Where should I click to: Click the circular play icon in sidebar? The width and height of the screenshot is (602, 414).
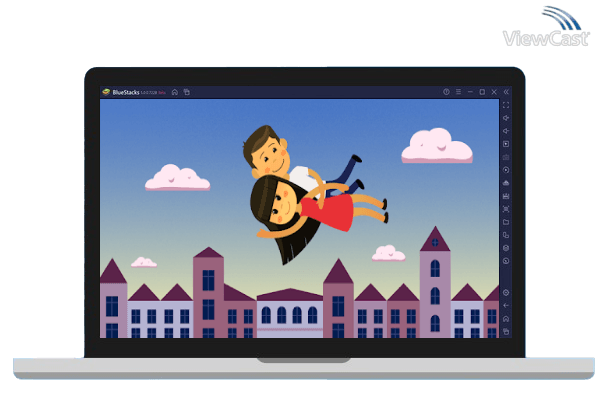tap(506, 170)
